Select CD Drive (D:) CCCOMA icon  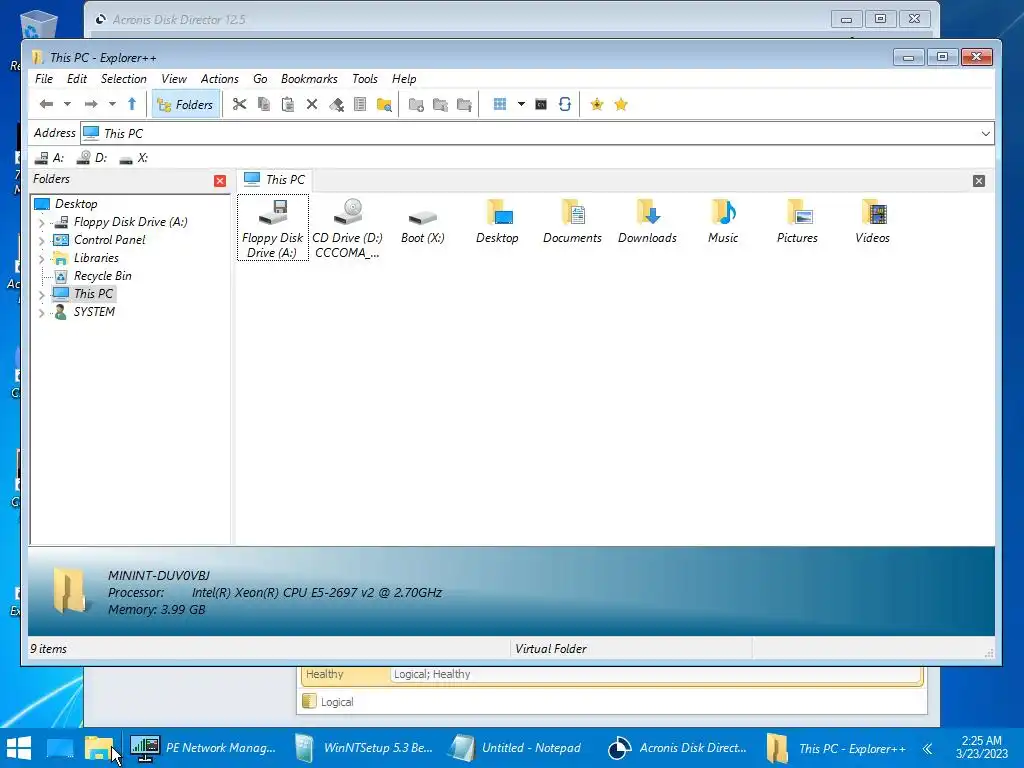point(347,228)
